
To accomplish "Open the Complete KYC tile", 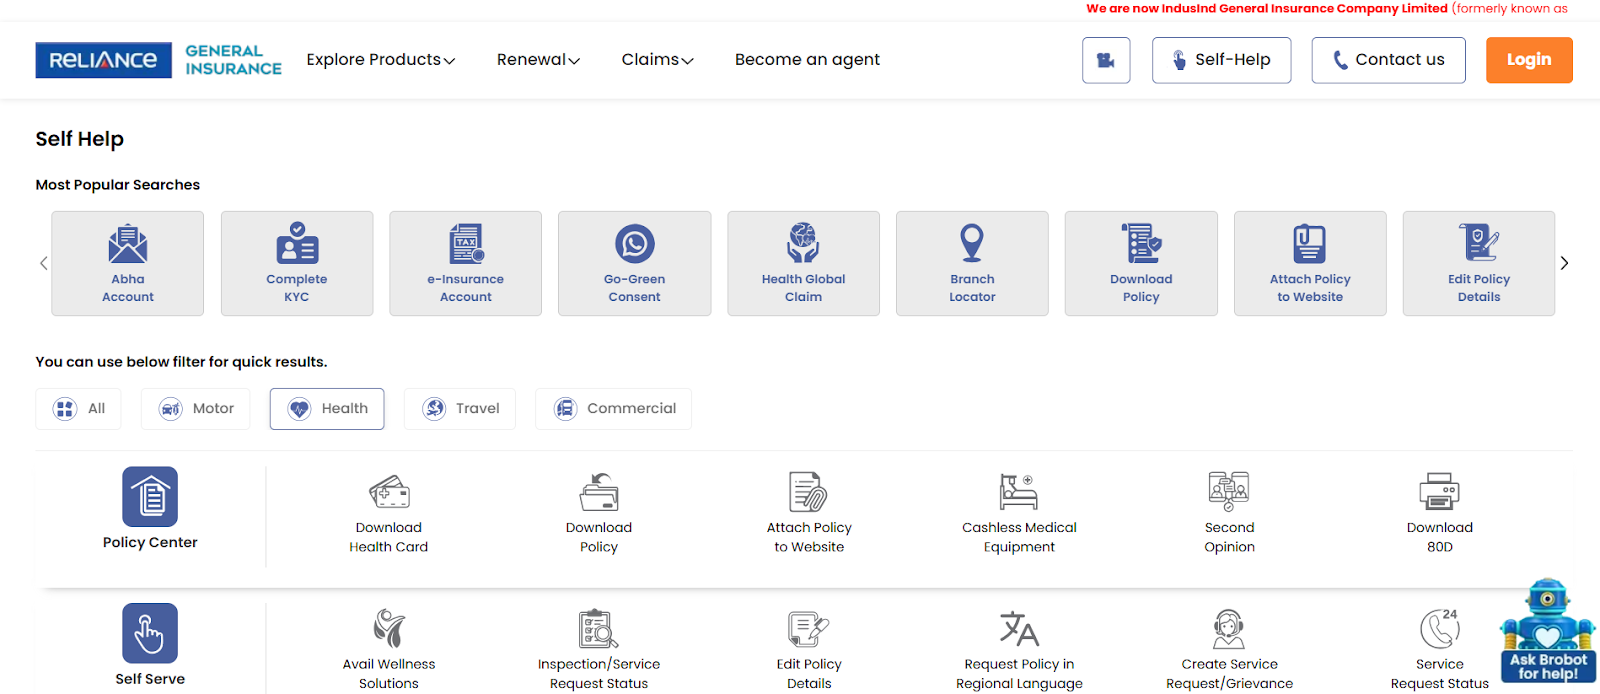I will pyautogui.click(x=297, y=263).
